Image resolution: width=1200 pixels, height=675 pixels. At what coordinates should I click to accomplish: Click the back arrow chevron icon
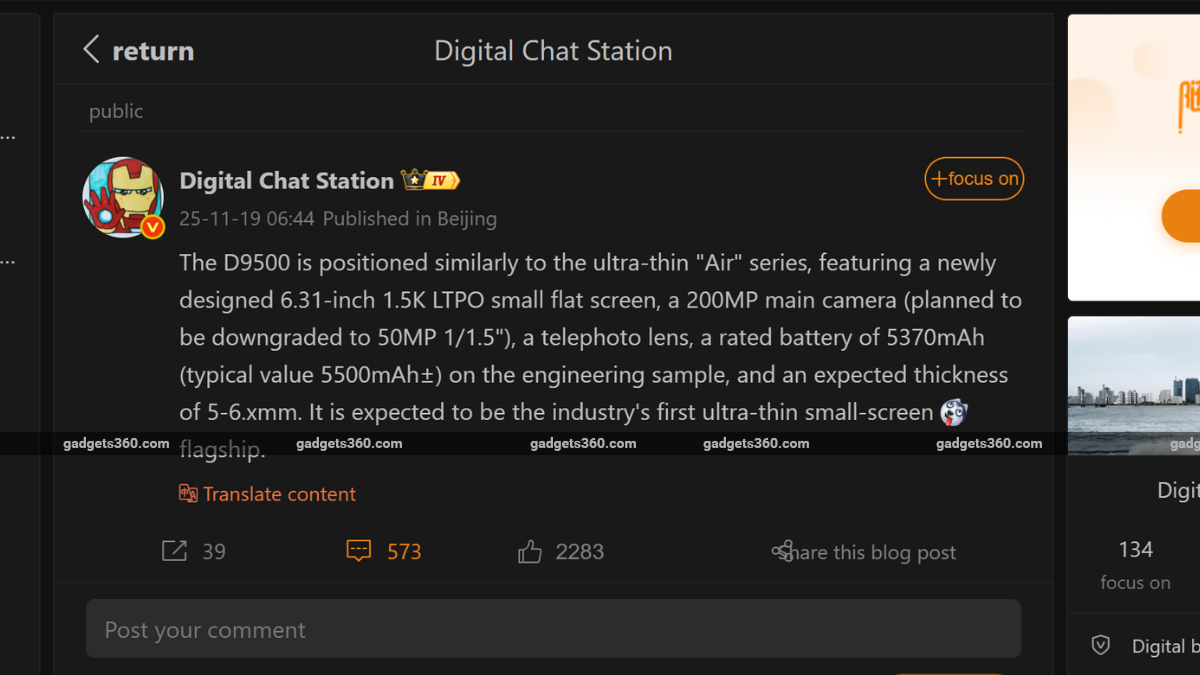pyautogui.click(x=91, y=50)
